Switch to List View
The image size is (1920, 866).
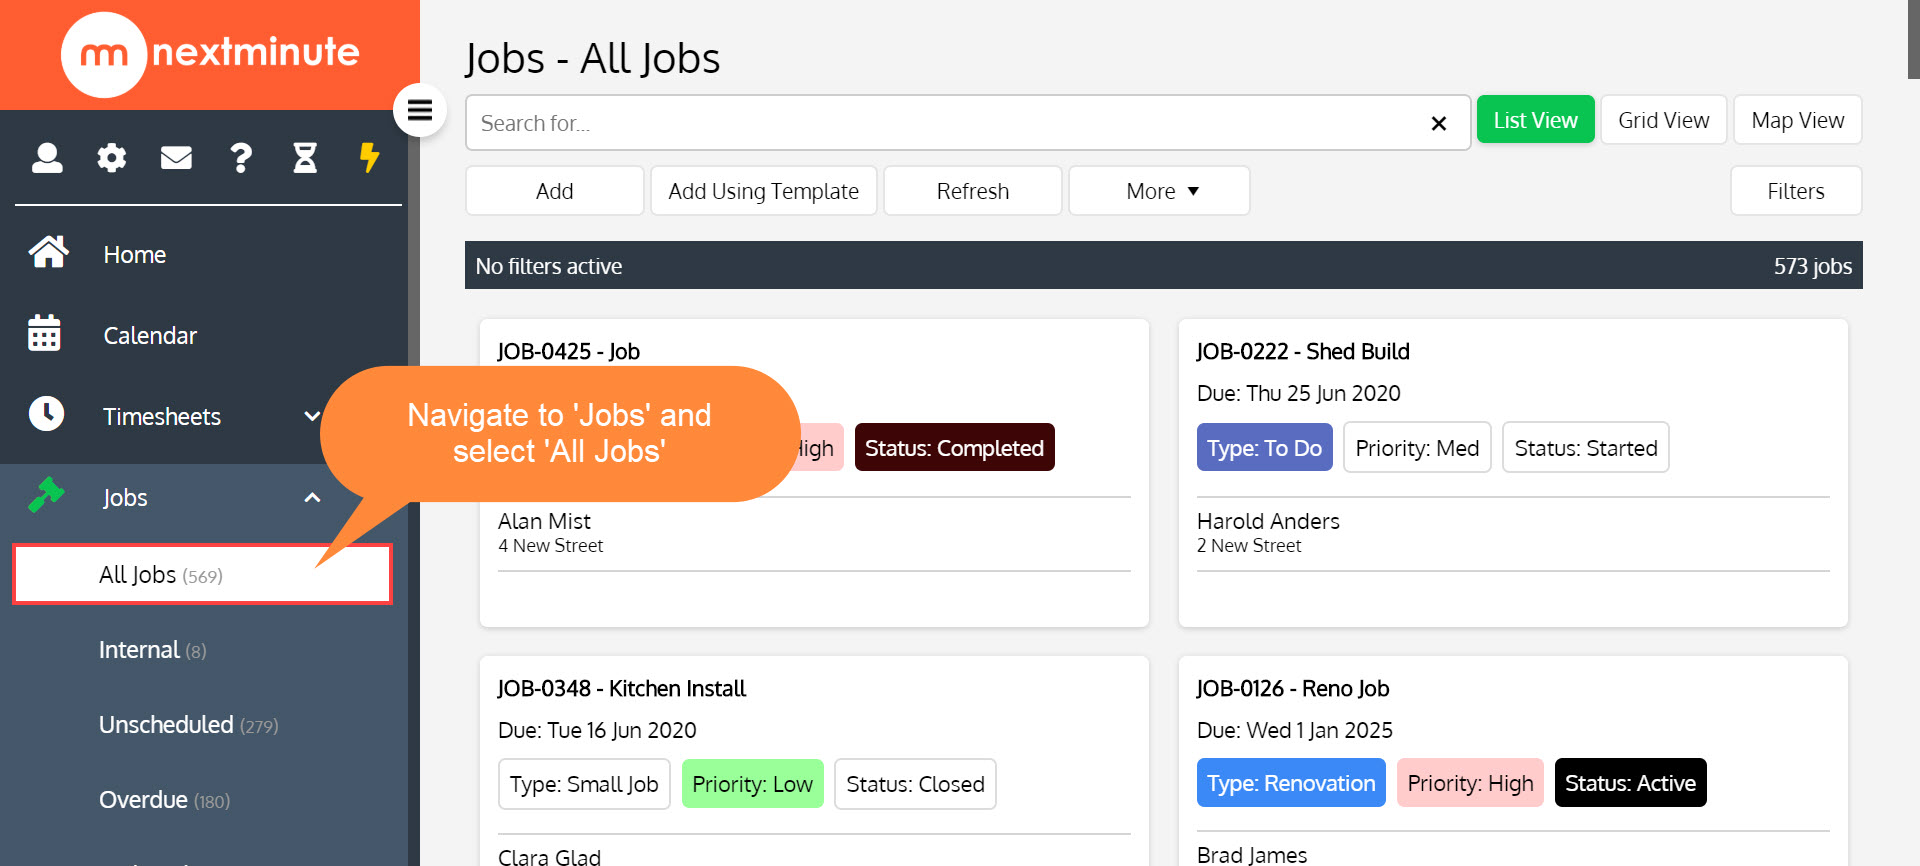pos(1535,120)
